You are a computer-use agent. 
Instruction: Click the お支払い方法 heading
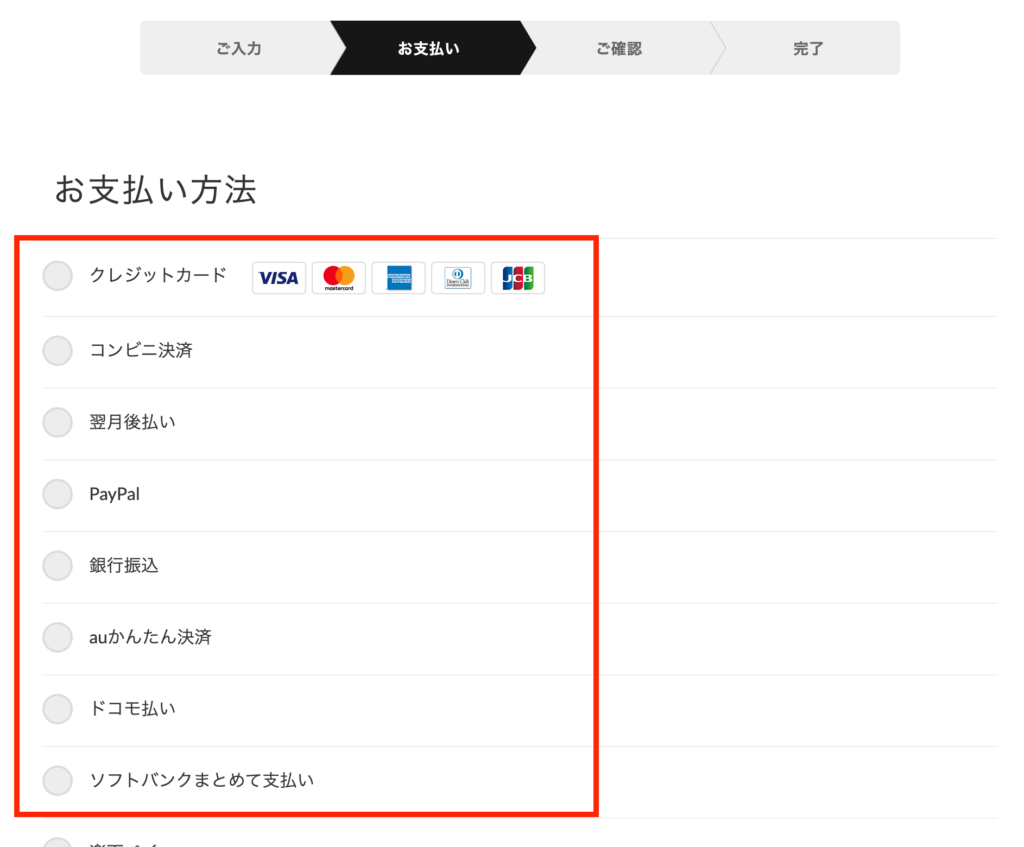pos(155,189)
